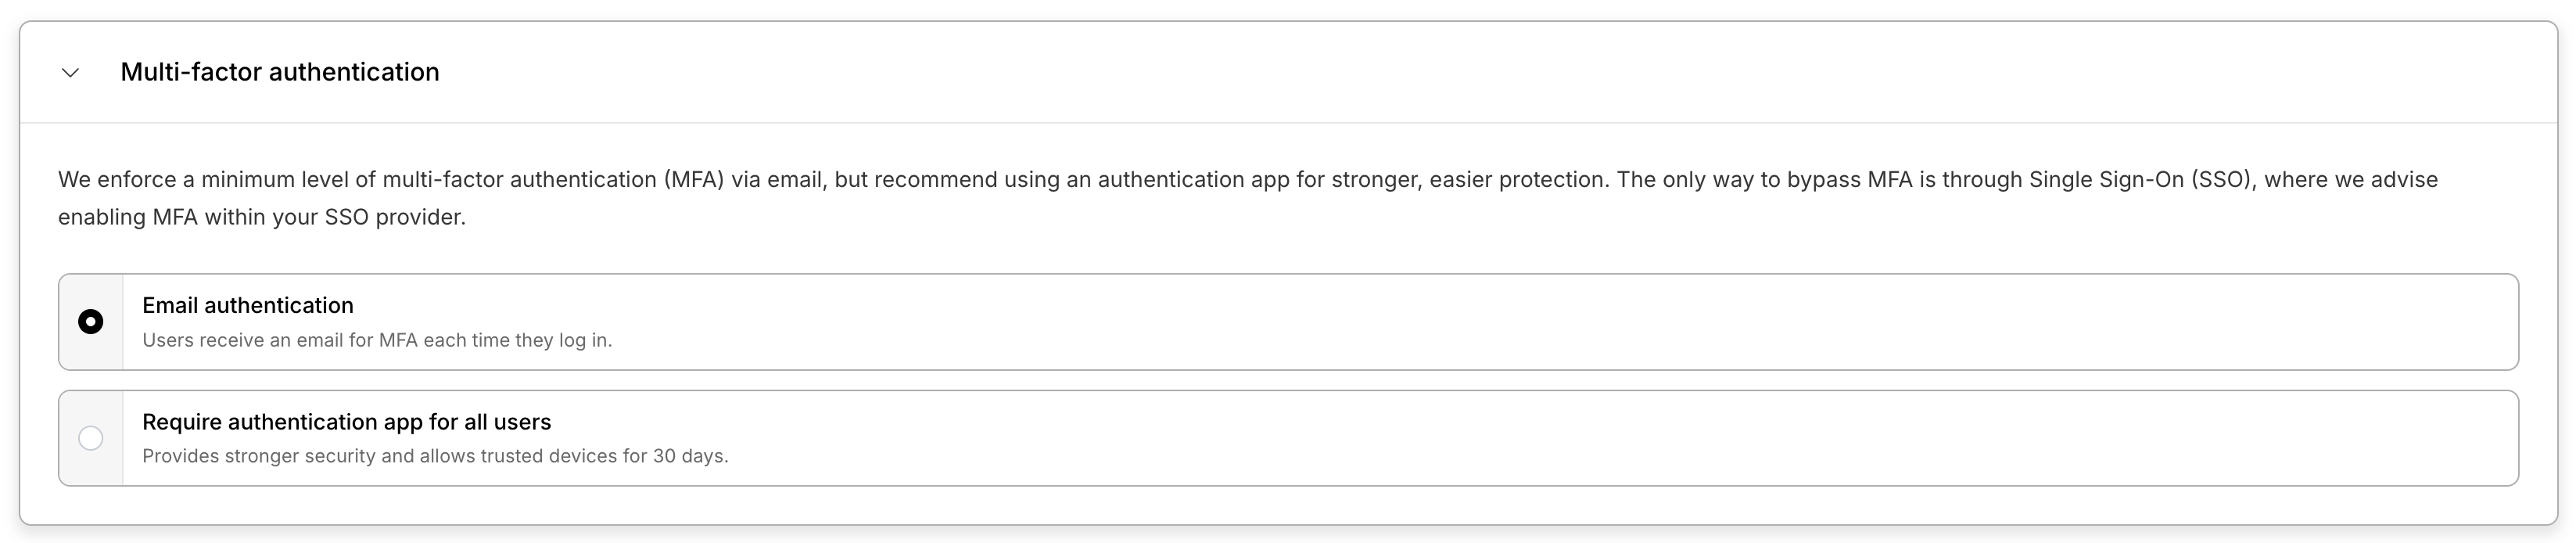2576x543 pixels.
Task: Click the grey strip around the unselected radio
Action: (90, 470)
